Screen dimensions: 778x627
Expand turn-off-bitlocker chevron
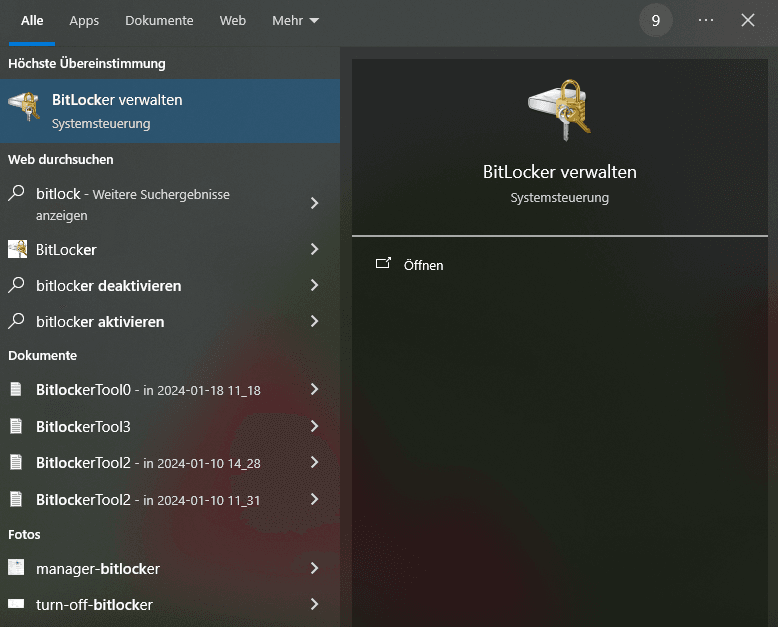tap(315, 604)
